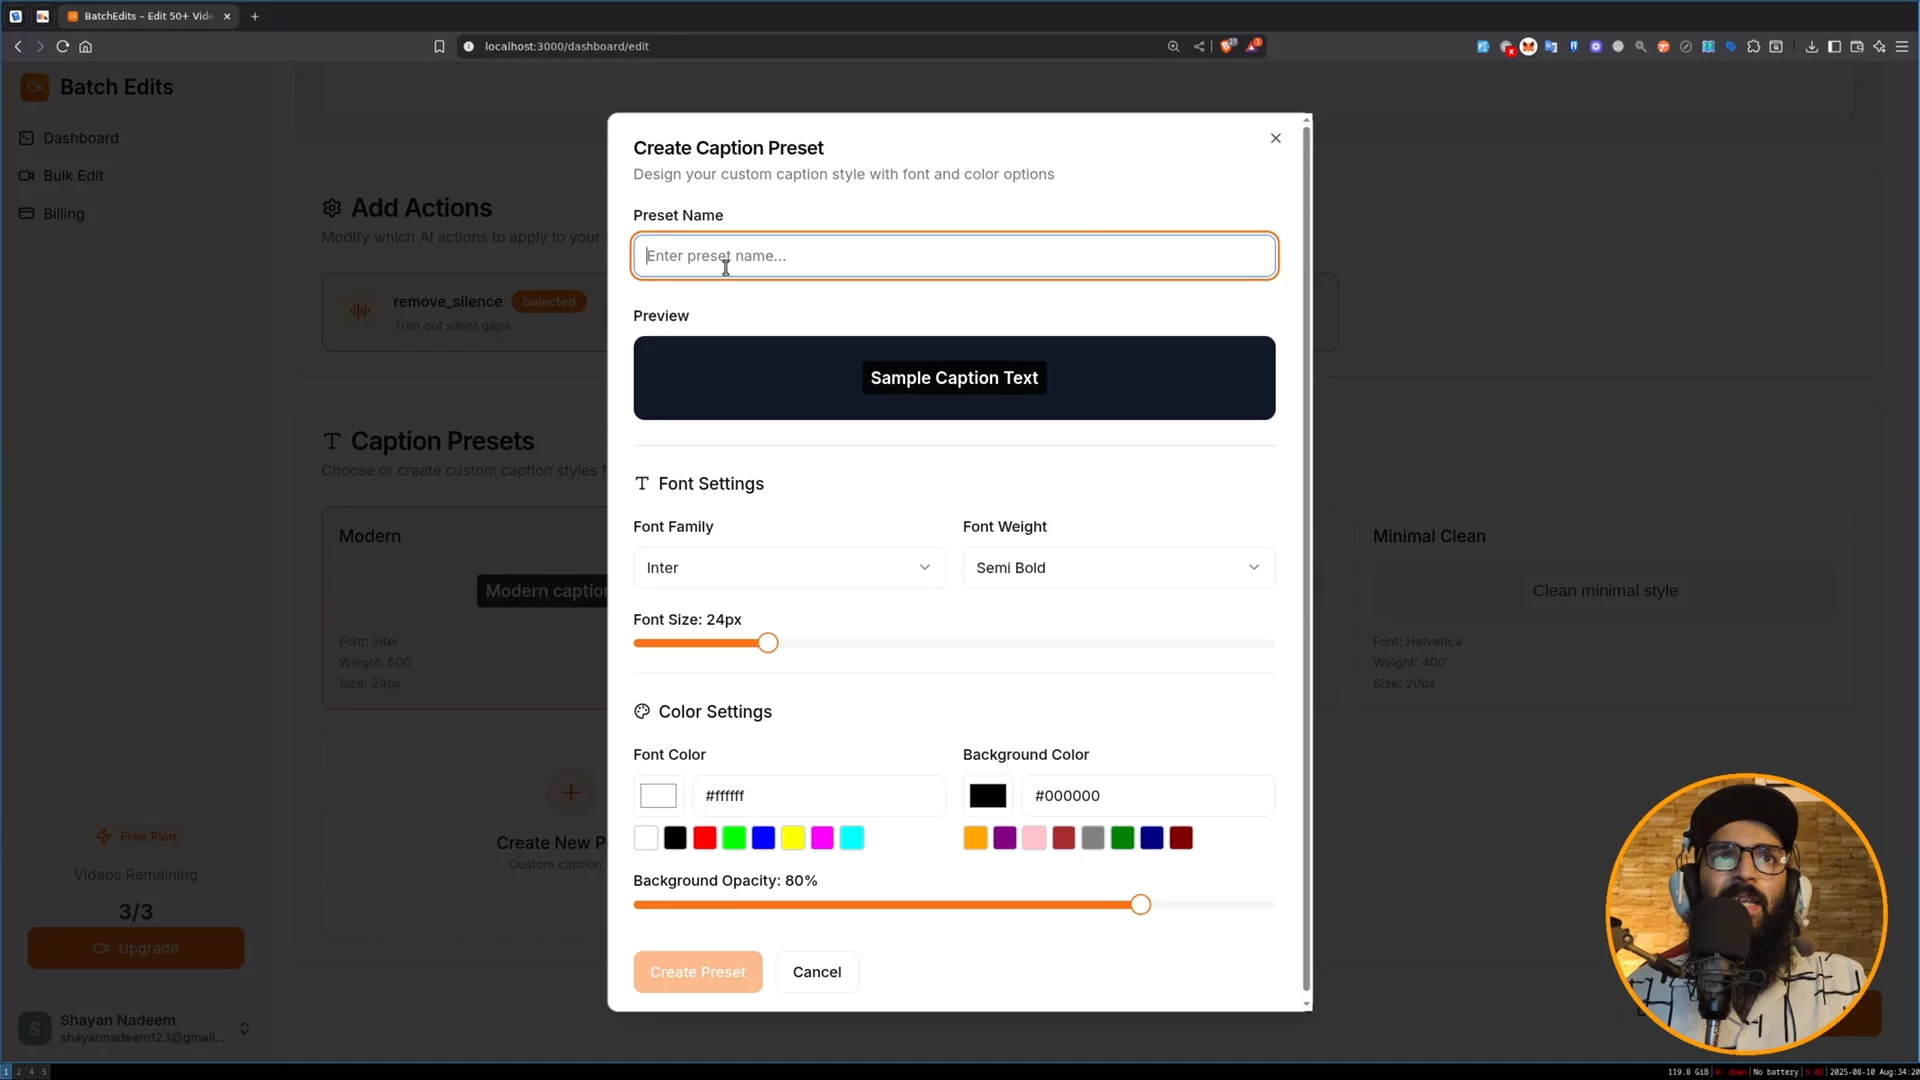Select the Minimal Clean preset card
The height and width of the screenshot is (1080, 1920).
tap(1604, 608)
